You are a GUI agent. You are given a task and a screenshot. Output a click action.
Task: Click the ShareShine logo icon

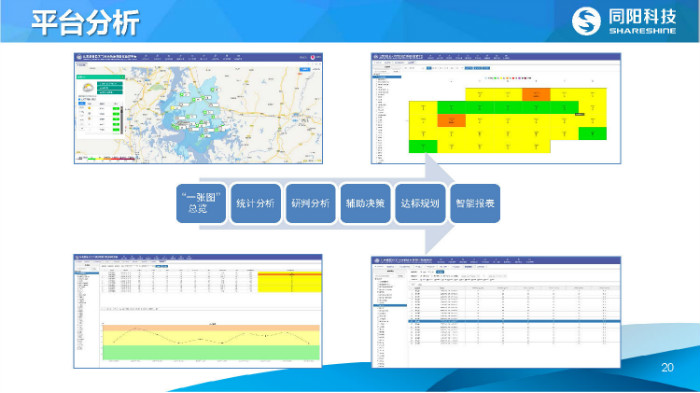pyautogui.click(x=586, y=21)
